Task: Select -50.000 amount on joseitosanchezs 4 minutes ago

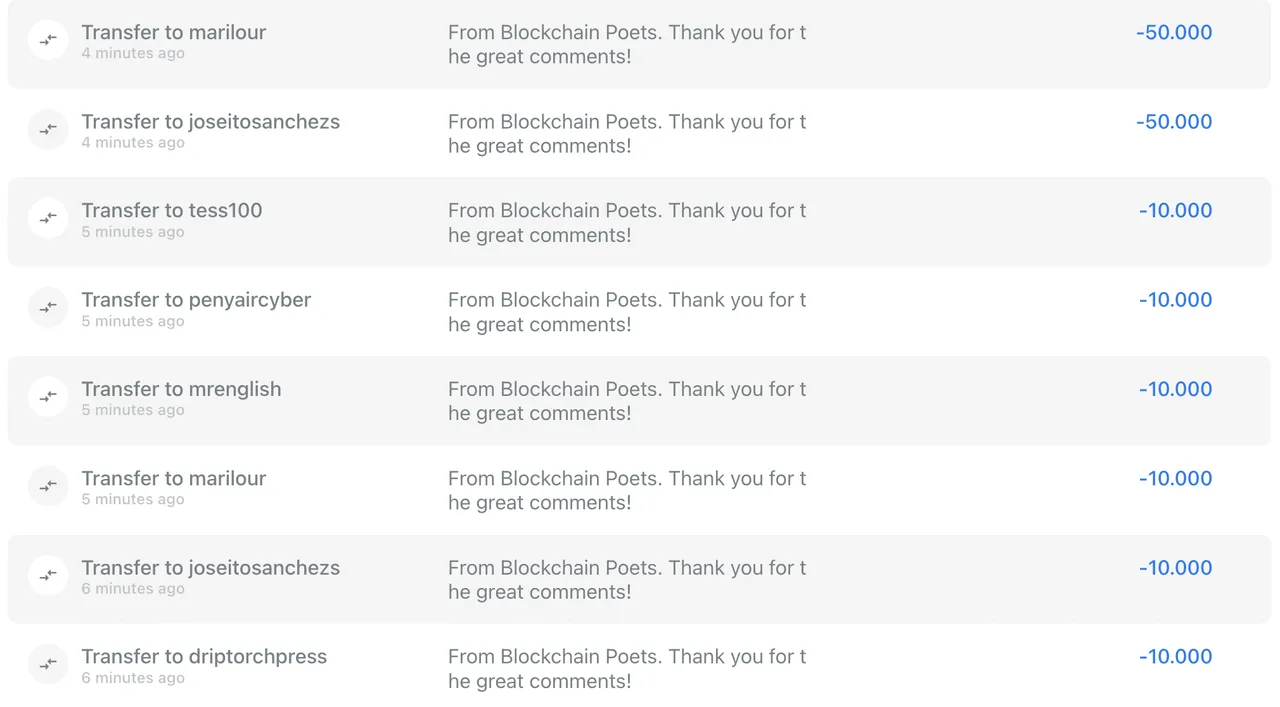Action: [x=1174, y=122]
